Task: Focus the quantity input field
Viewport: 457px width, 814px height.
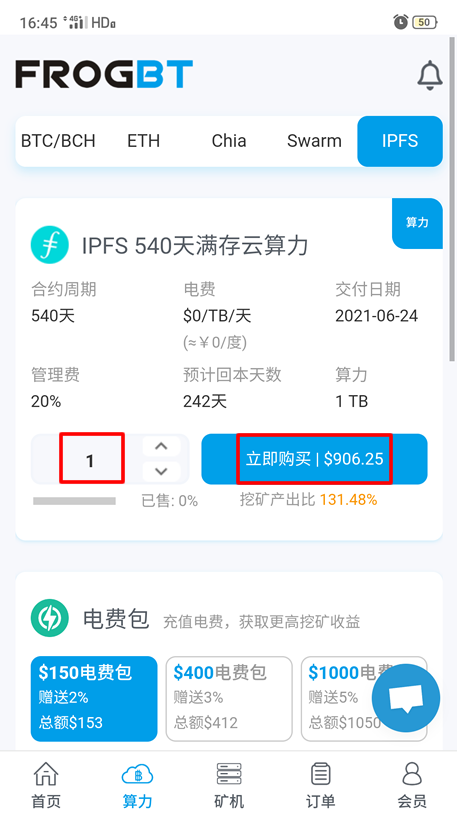Action: [x=90, y=459]
